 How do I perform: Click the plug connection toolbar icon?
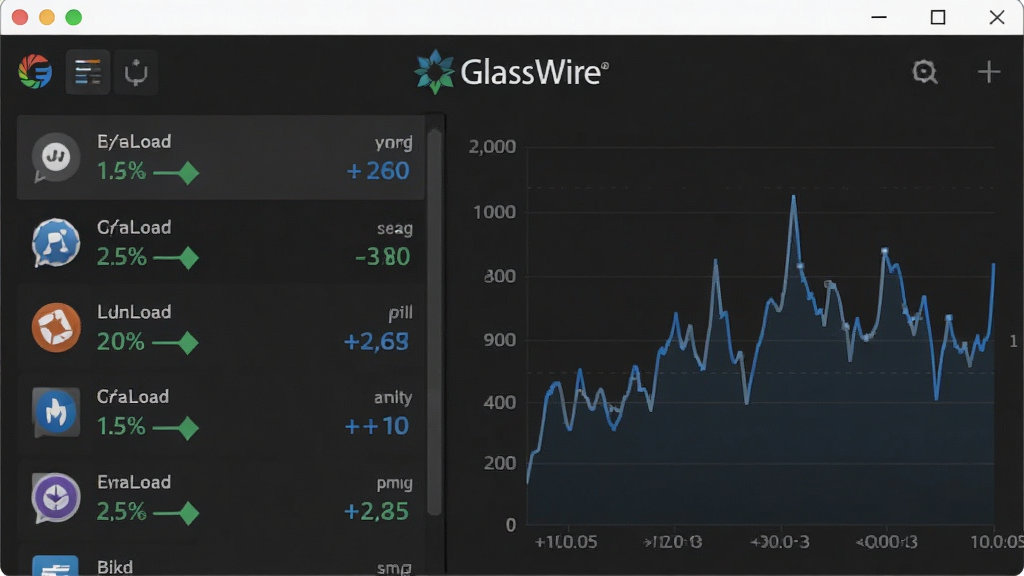click(136, 72)
